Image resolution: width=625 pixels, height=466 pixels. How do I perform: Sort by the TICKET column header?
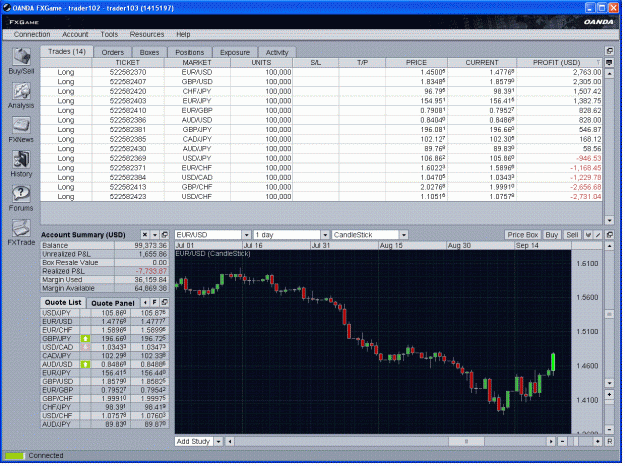[128, 63]
